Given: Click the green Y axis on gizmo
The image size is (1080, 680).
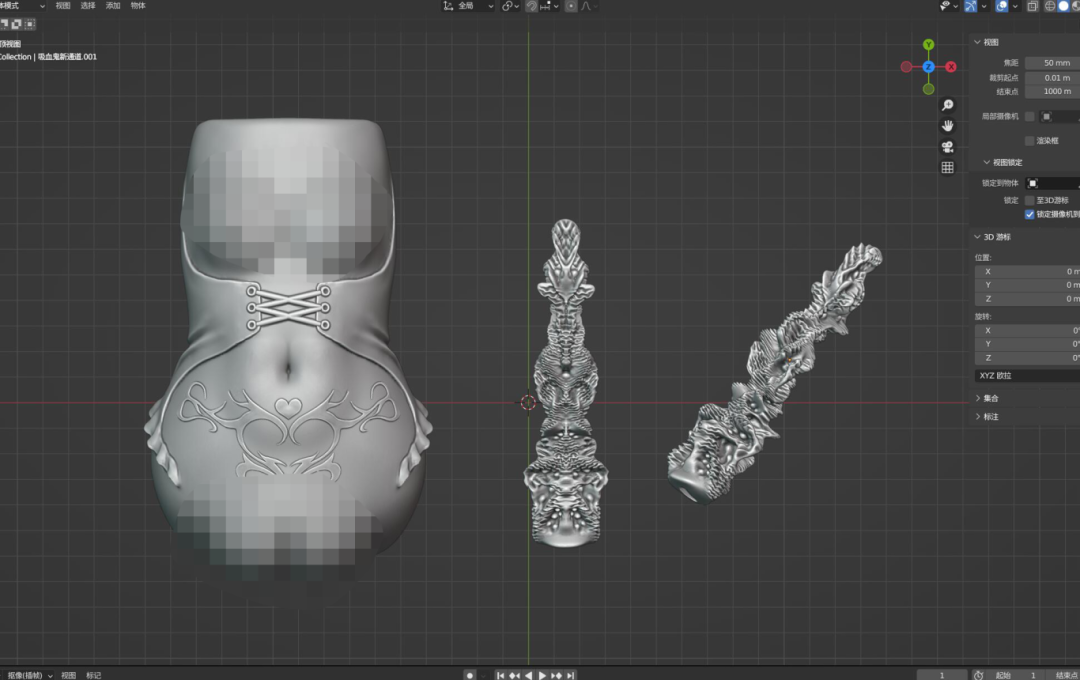Looking at the screenshot, I should pos(928,45).
